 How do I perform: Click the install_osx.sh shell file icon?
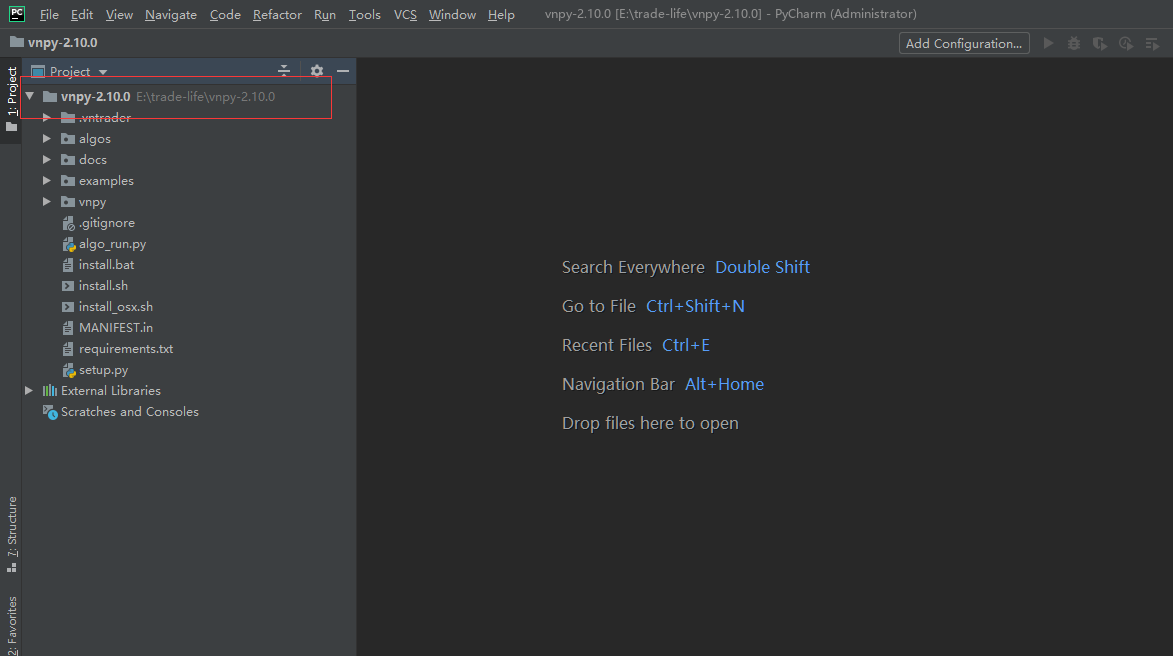[x=68, y=307]
